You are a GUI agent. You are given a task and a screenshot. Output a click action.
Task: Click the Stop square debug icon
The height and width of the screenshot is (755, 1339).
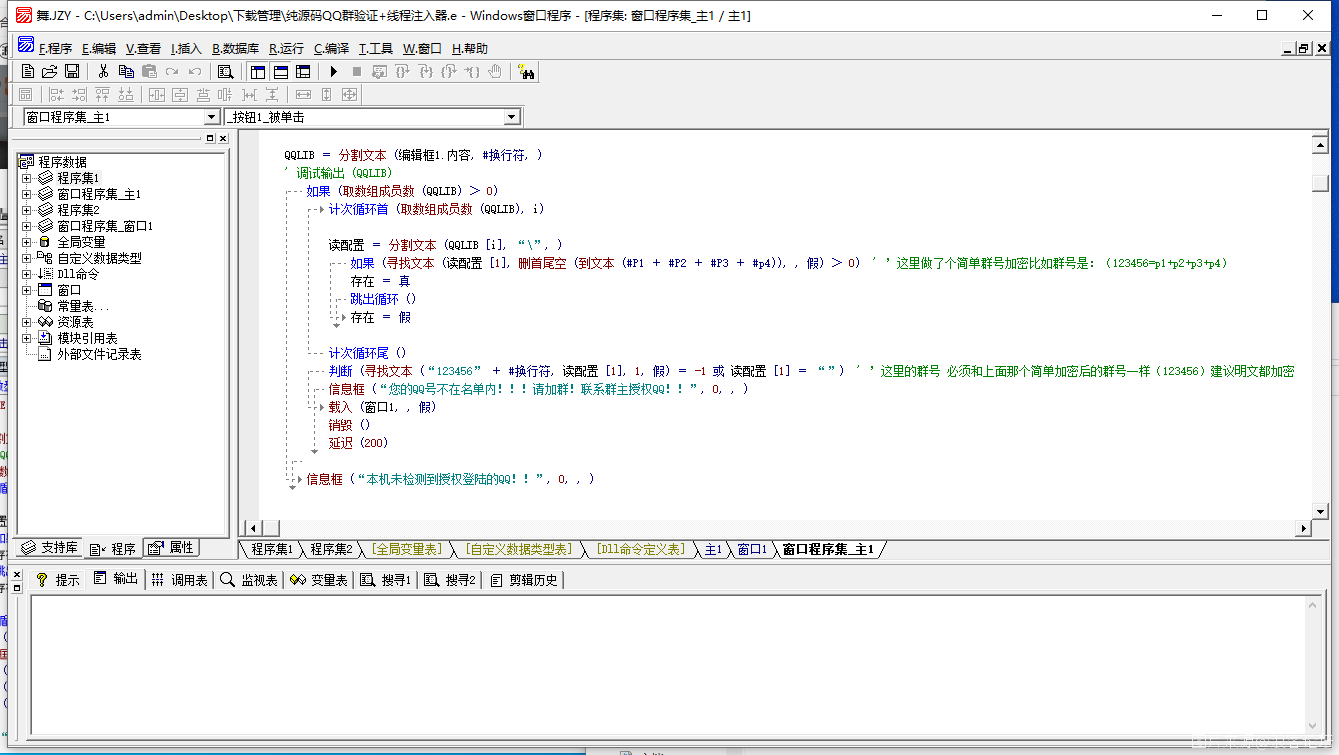357,71
